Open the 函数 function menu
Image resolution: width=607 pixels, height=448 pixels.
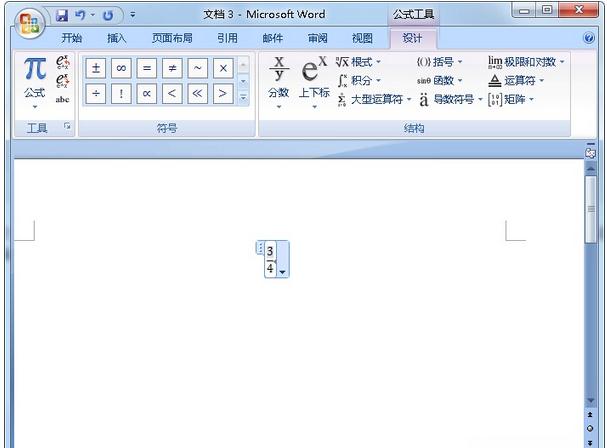click(440, 81)
